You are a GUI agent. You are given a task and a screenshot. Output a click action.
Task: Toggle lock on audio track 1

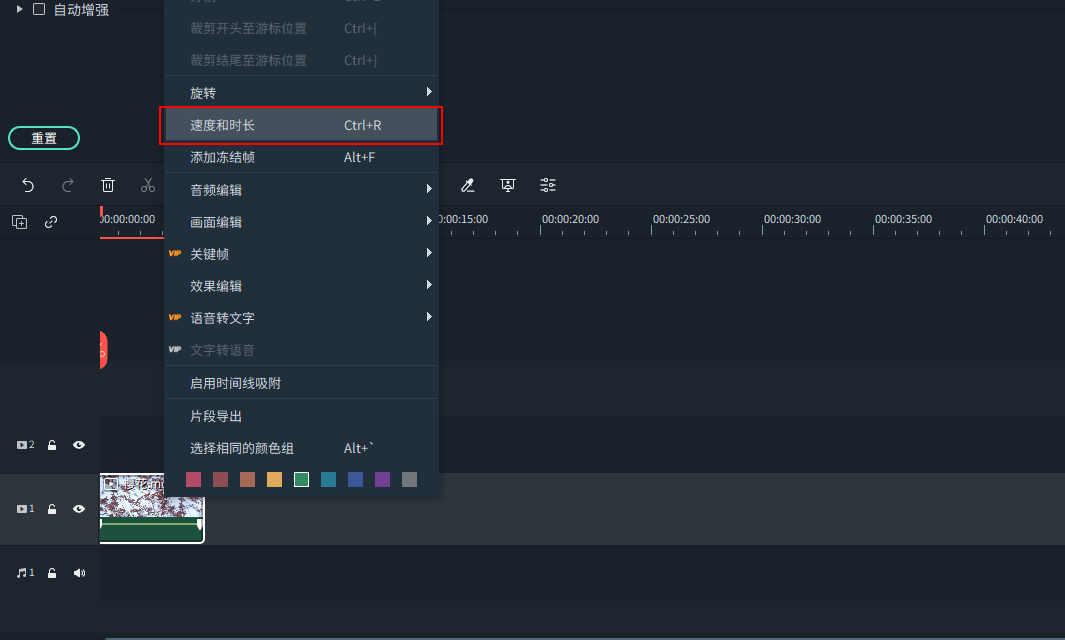point(52,573)
